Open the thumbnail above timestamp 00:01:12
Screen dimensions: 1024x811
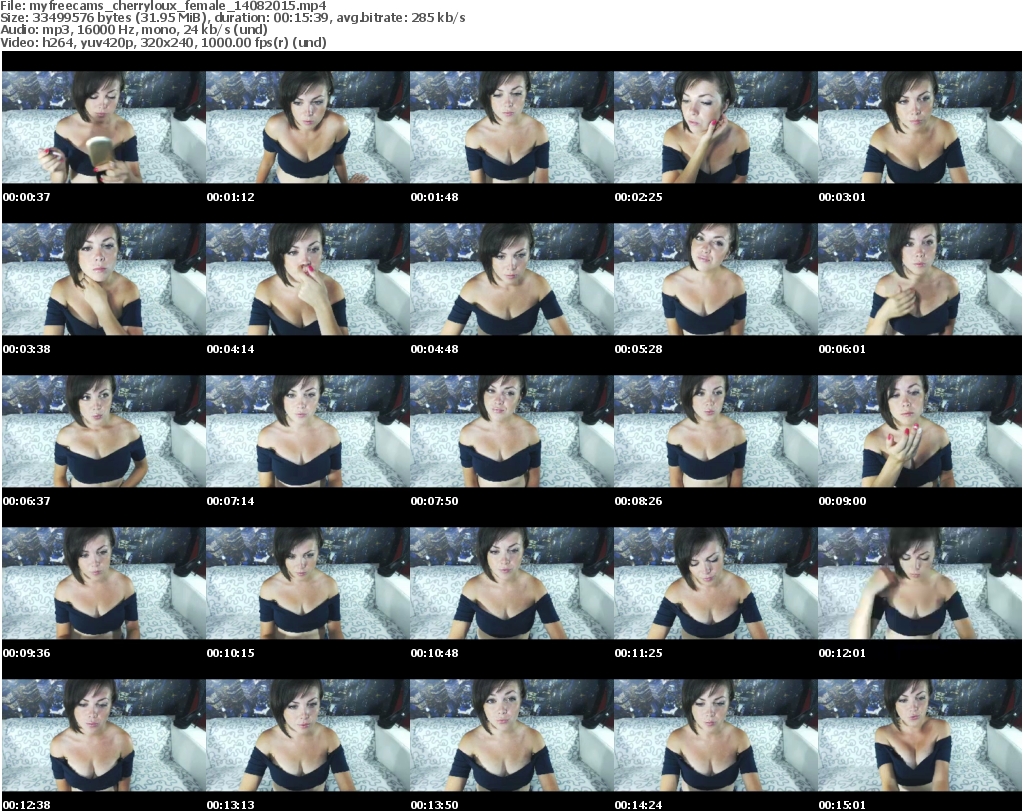pos(308,127)
